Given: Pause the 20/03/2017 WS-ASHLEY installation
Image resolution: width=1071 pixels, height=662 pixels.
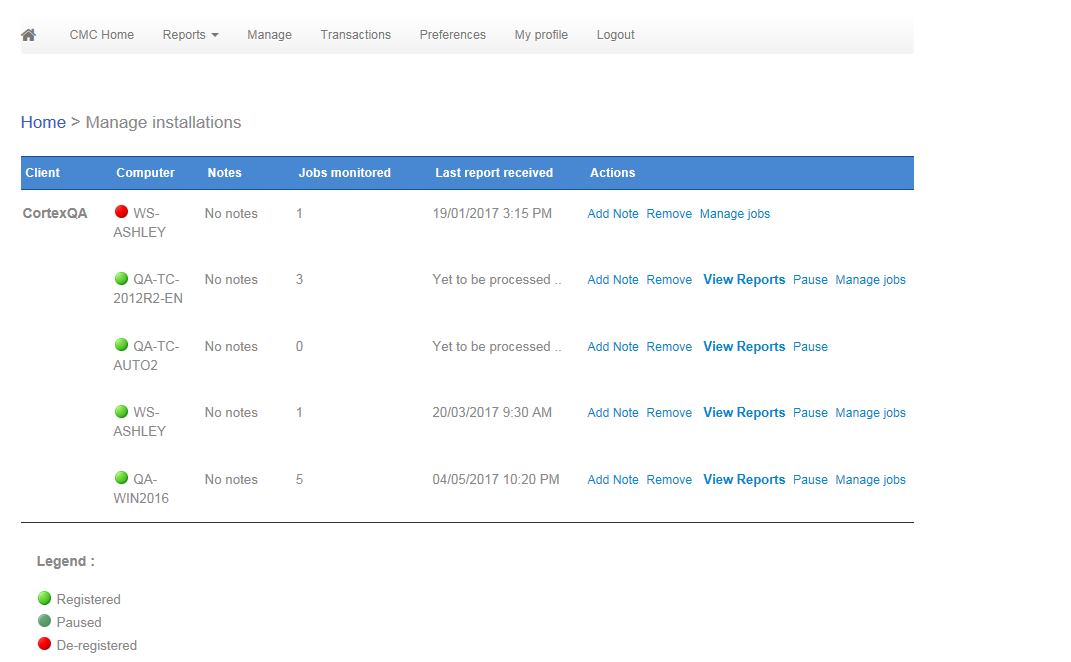Looking at the screenshot, I should (x=810, y=413).
